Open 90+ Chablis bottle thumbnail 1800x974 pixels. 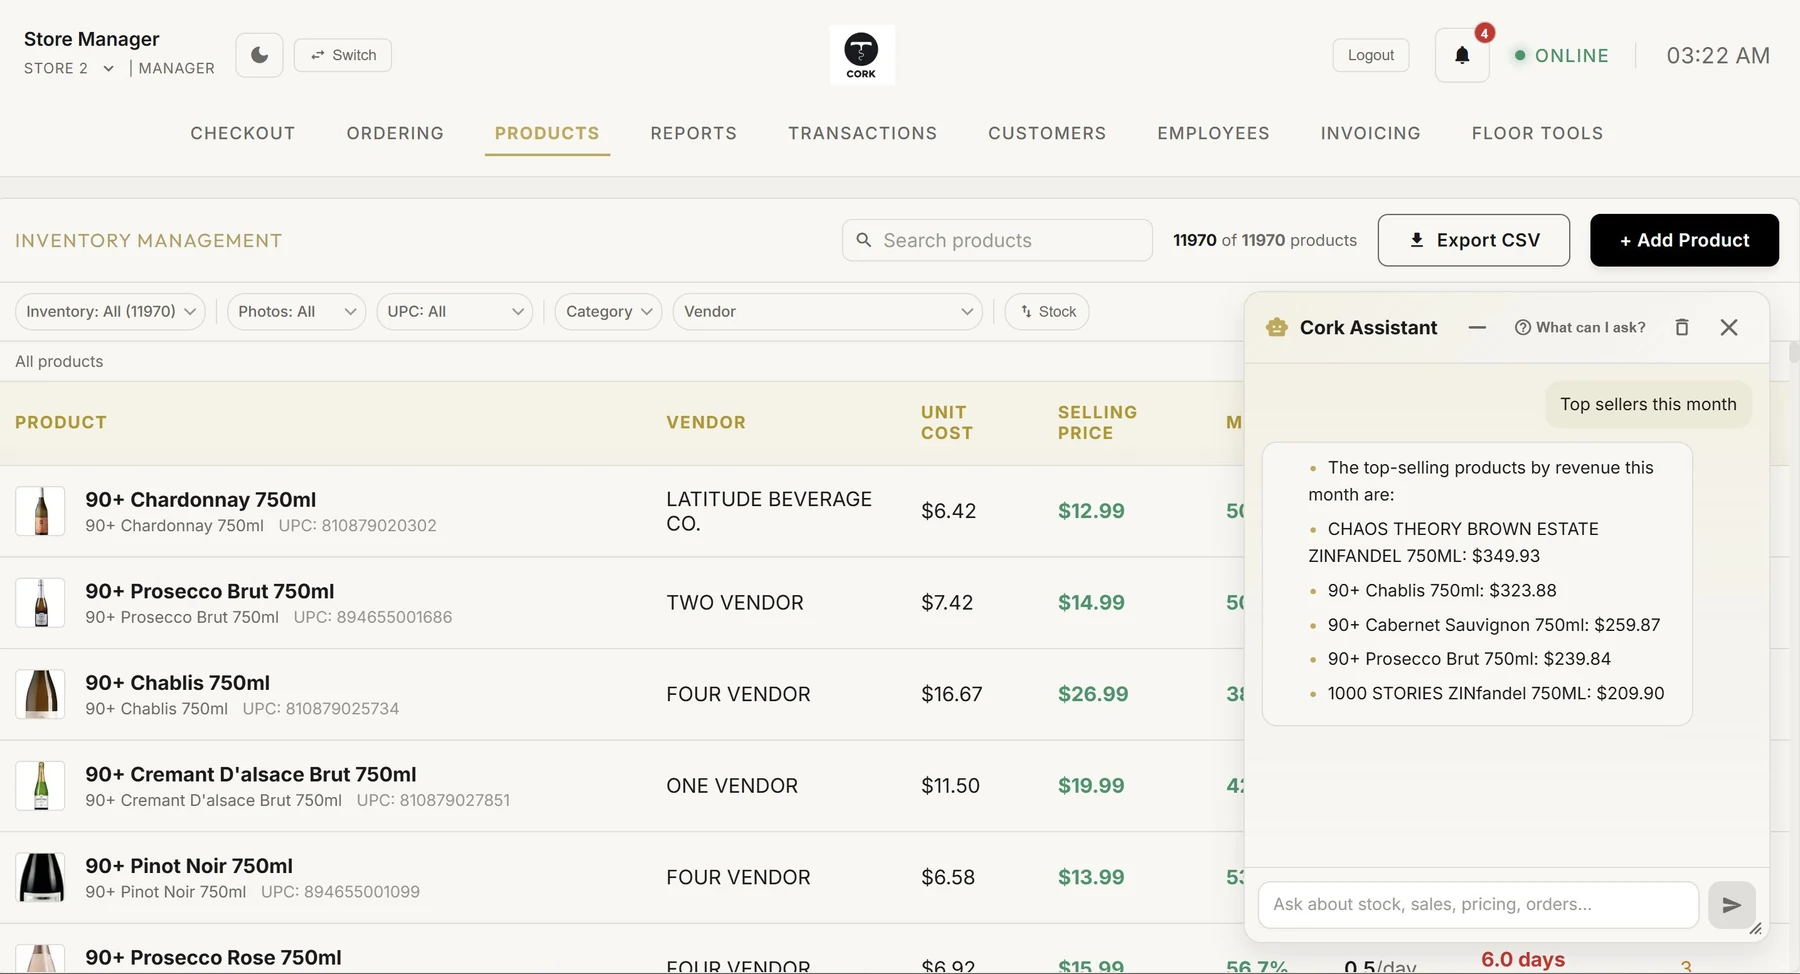(x=41, y=694)
